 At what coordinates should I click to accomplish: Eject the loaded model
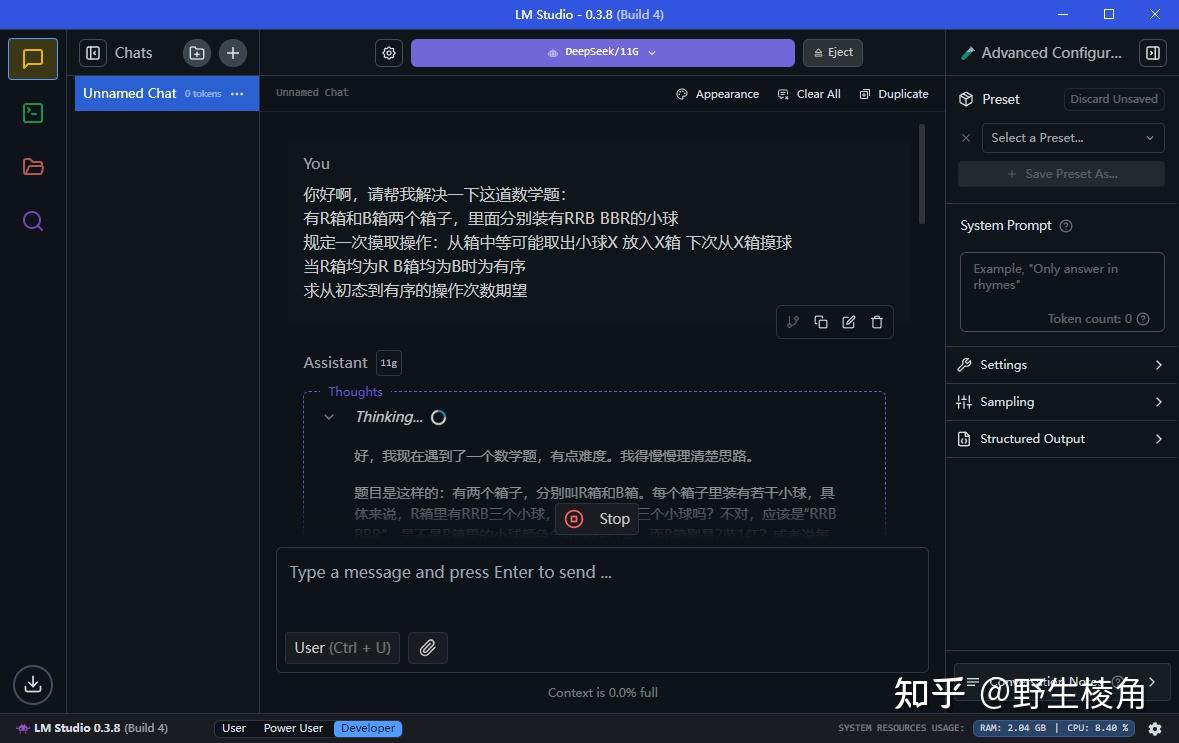(833, 53)
